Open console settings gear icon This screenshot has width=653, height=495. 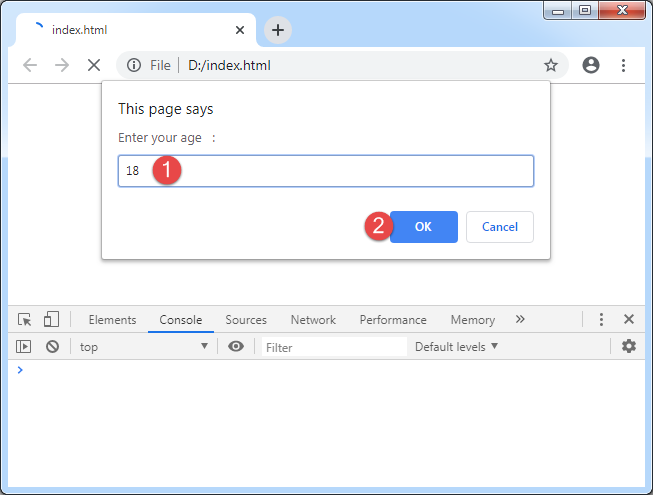(628, 347)
